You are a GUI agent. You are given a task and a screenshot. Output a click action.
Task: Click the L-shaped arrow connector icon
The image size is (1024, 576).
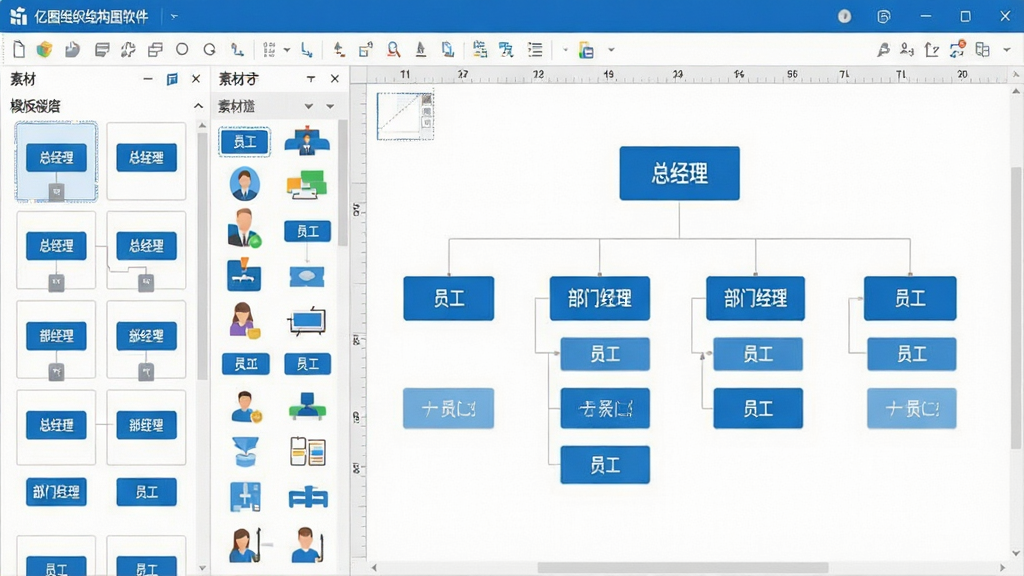coord(306,49)
